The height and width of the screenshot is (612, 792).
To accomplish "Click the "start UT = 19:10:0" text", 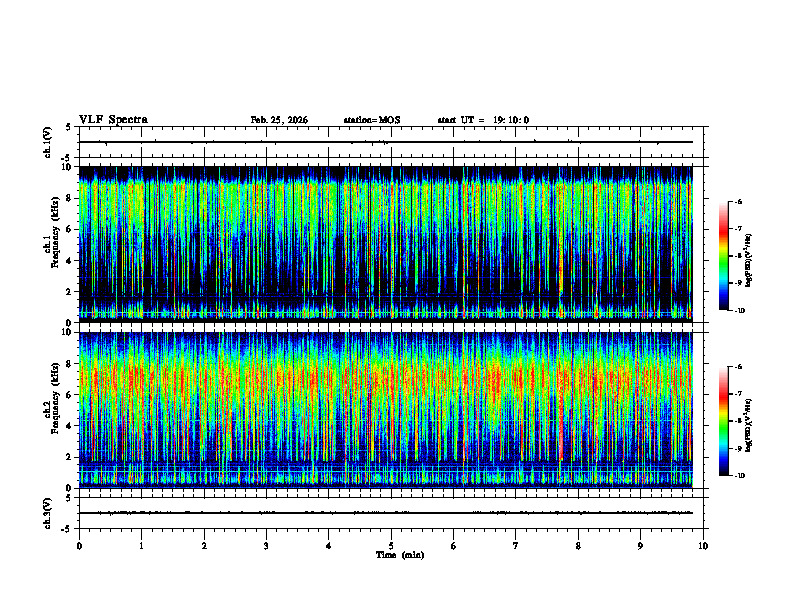I will [x=483, y=120].
